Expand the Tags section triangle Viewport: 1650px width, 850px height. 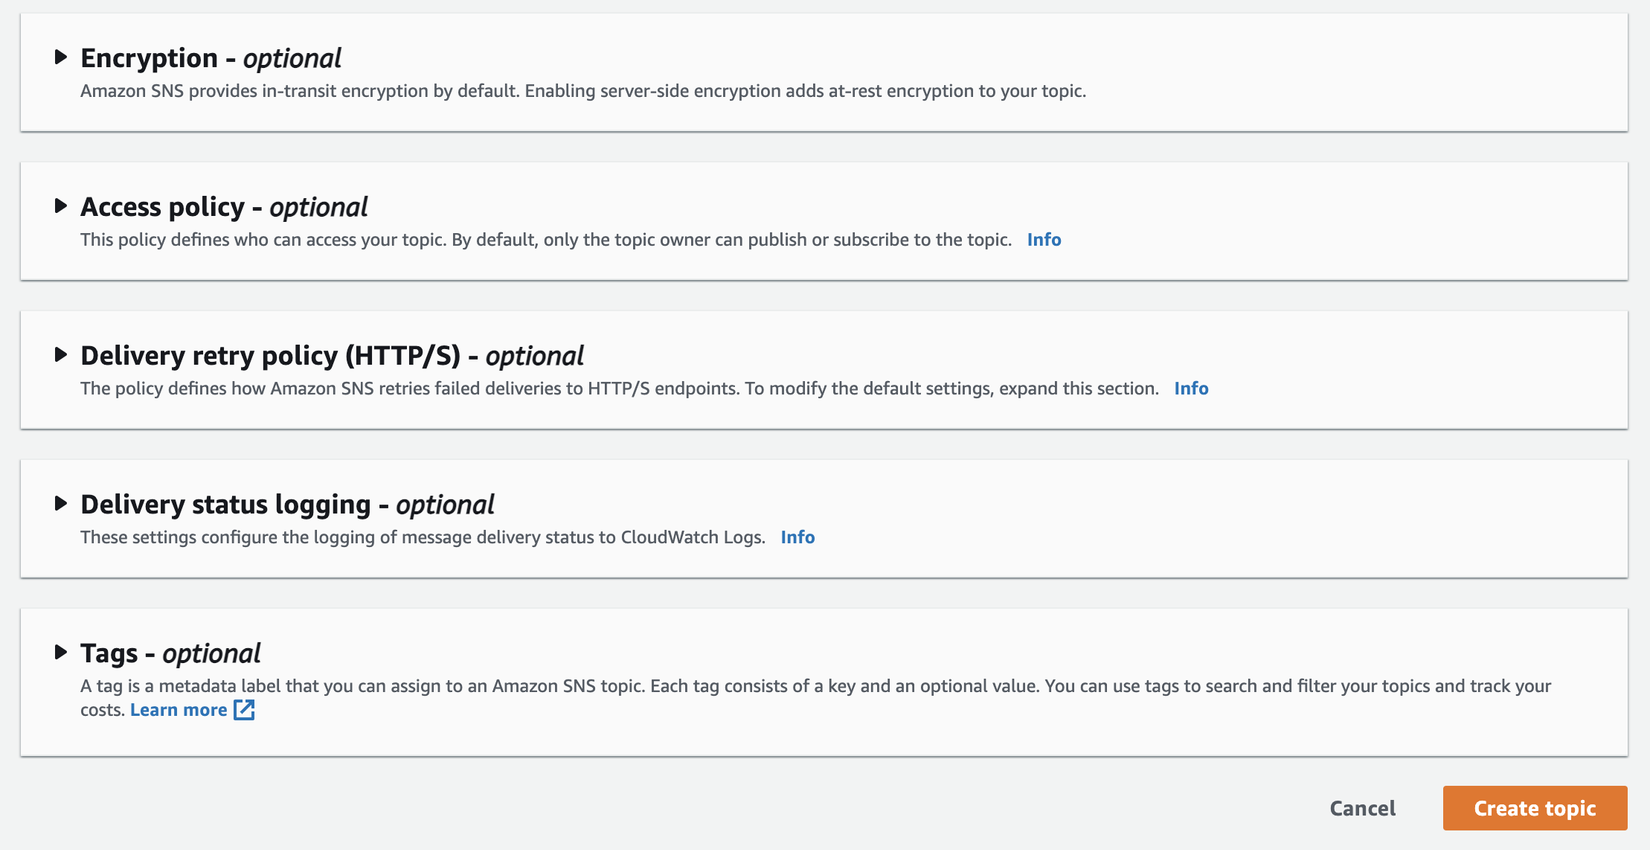tap(61, 653)
